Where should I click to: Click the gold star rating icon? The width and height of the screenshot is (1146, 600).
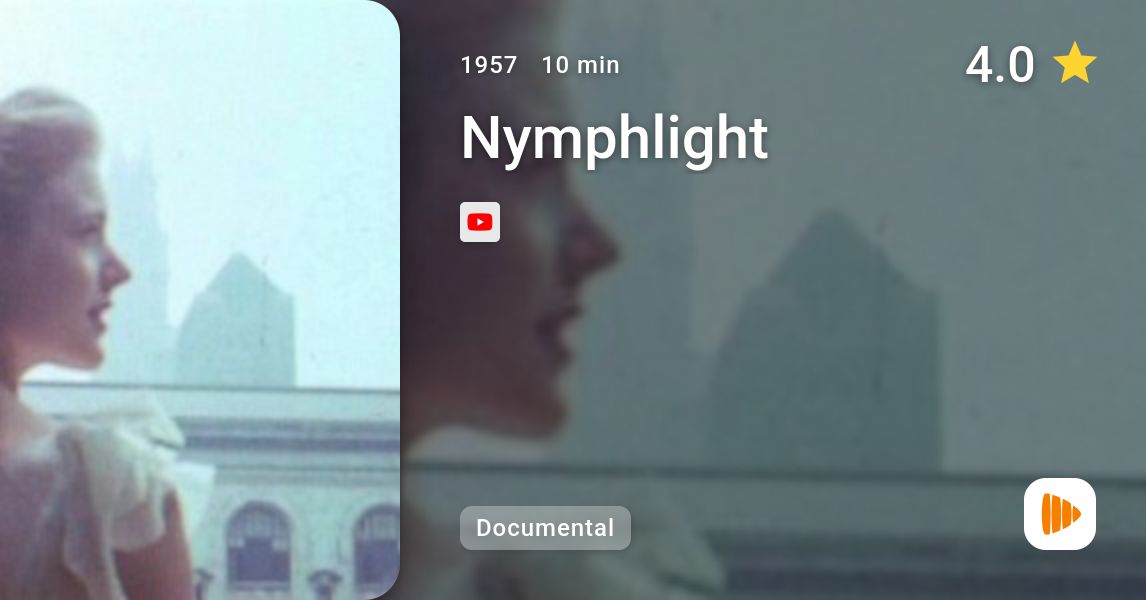pyautogui.click(x=1074, y=64)
